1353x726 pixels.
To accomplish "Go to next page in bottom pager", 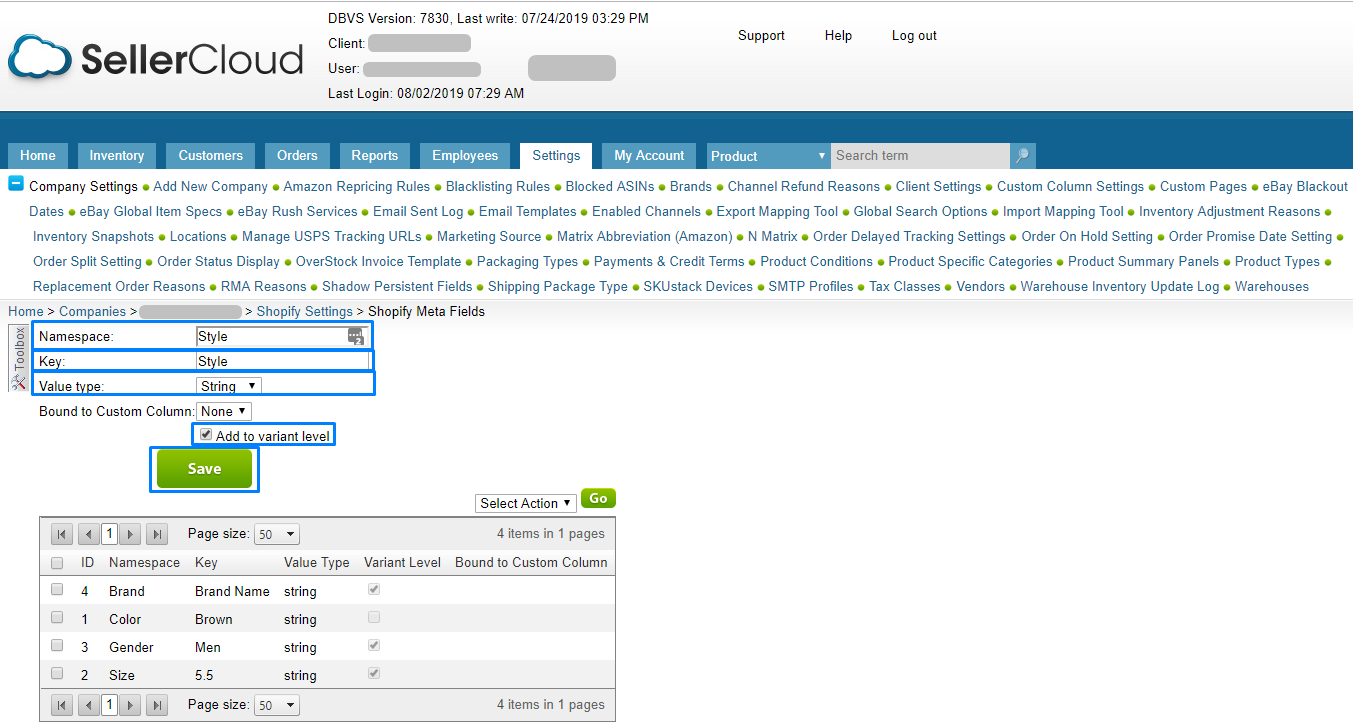I will pos(131,705).
